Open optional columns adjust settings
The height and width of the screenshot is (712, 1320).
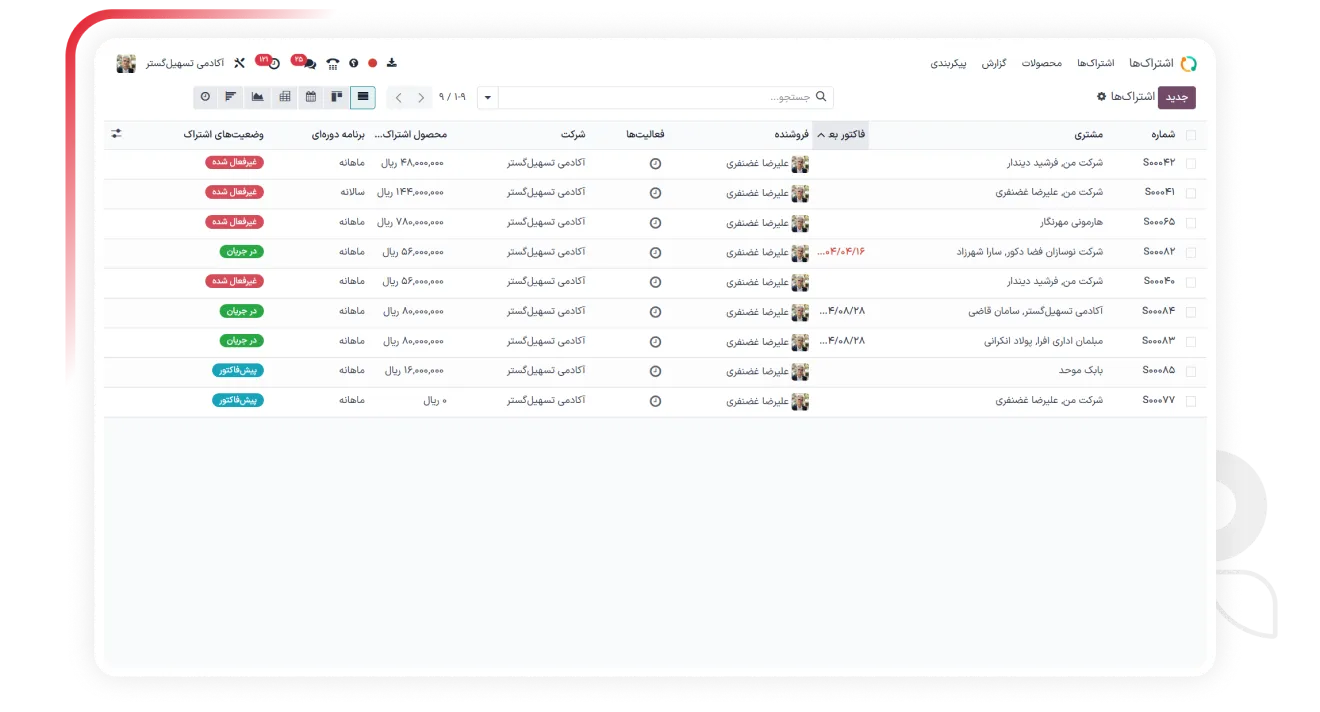116,134
